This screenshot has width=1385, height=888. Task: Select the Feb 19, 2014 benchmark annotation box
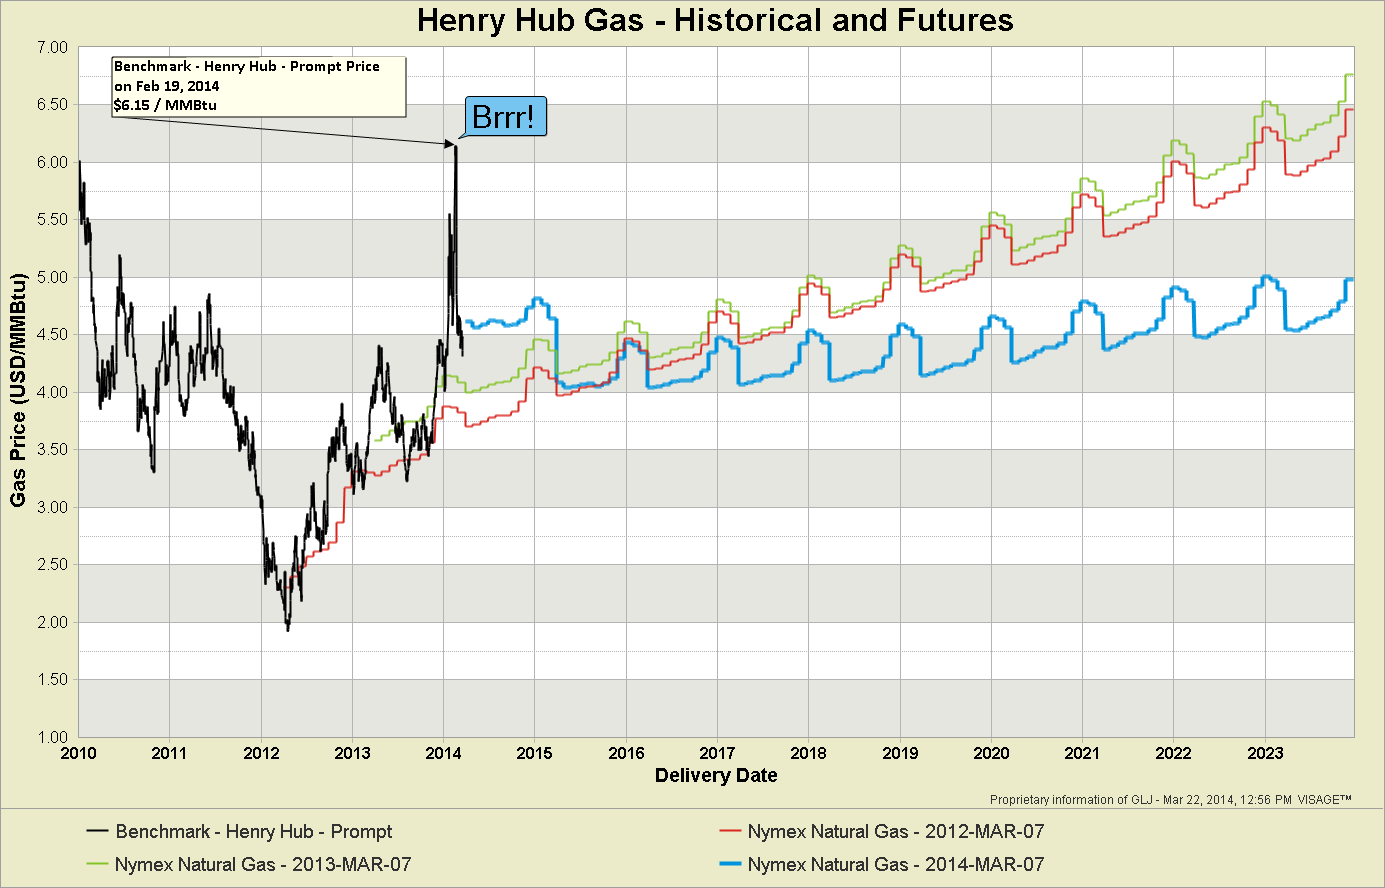point(258,87)
